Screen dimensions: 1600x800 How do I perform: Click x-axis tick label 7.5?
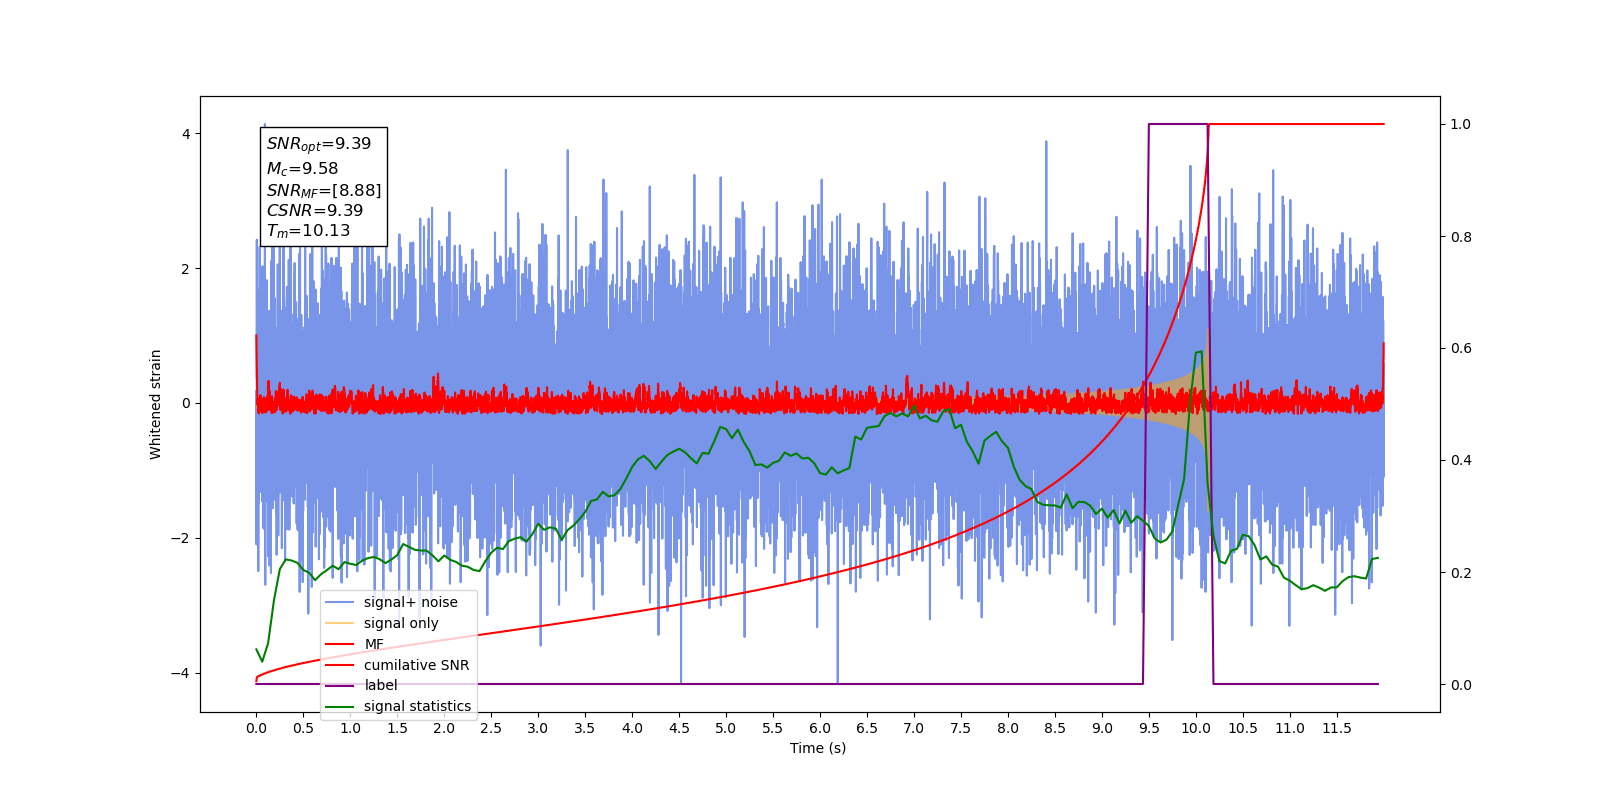961,728
